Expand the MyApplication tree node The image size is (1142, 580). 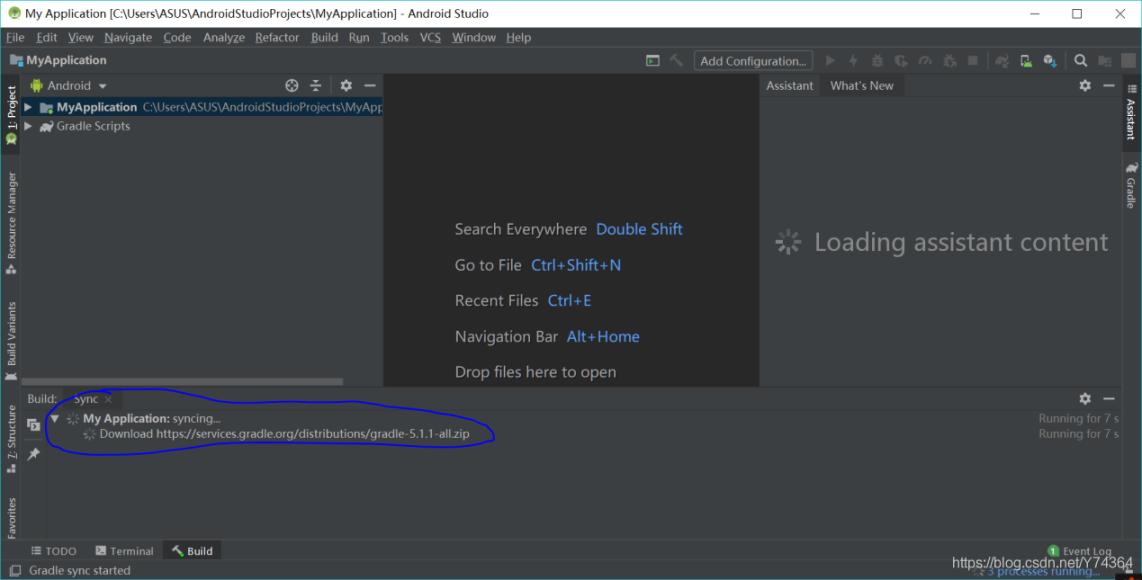(x=28, y=107)
